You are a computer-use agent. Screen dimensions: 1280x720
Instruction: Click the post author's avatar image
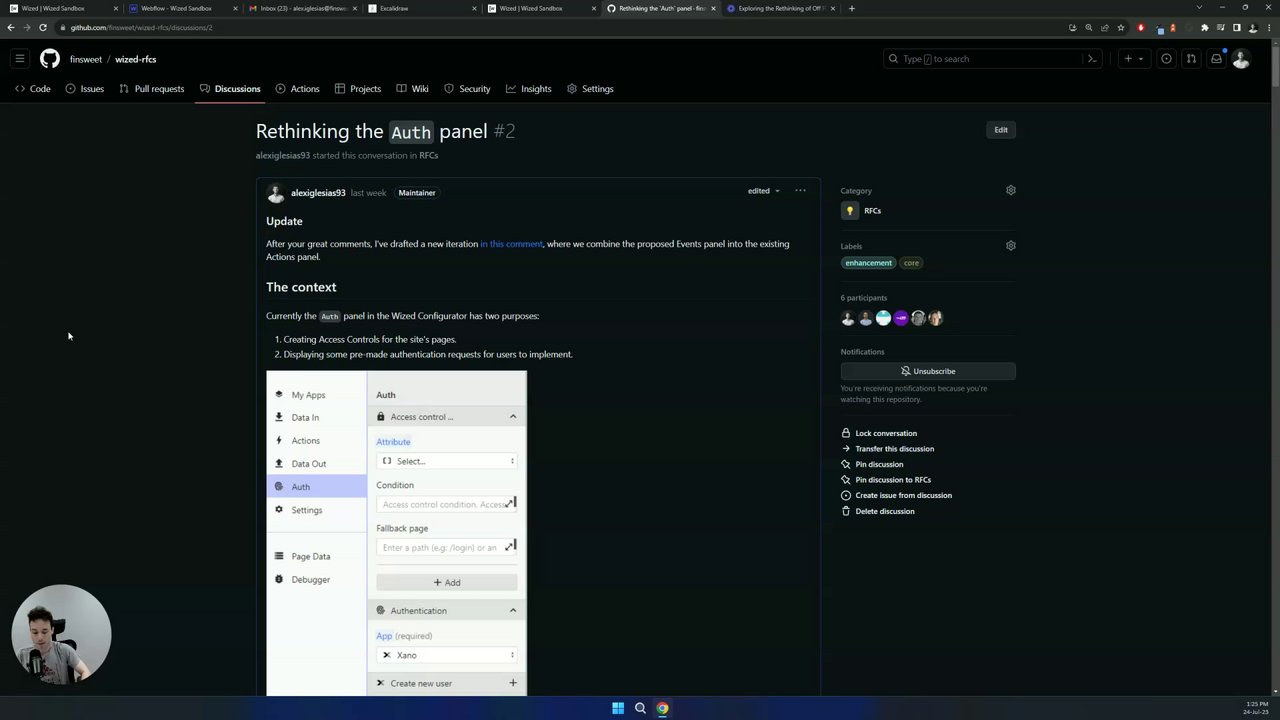[x=276, y=194]
